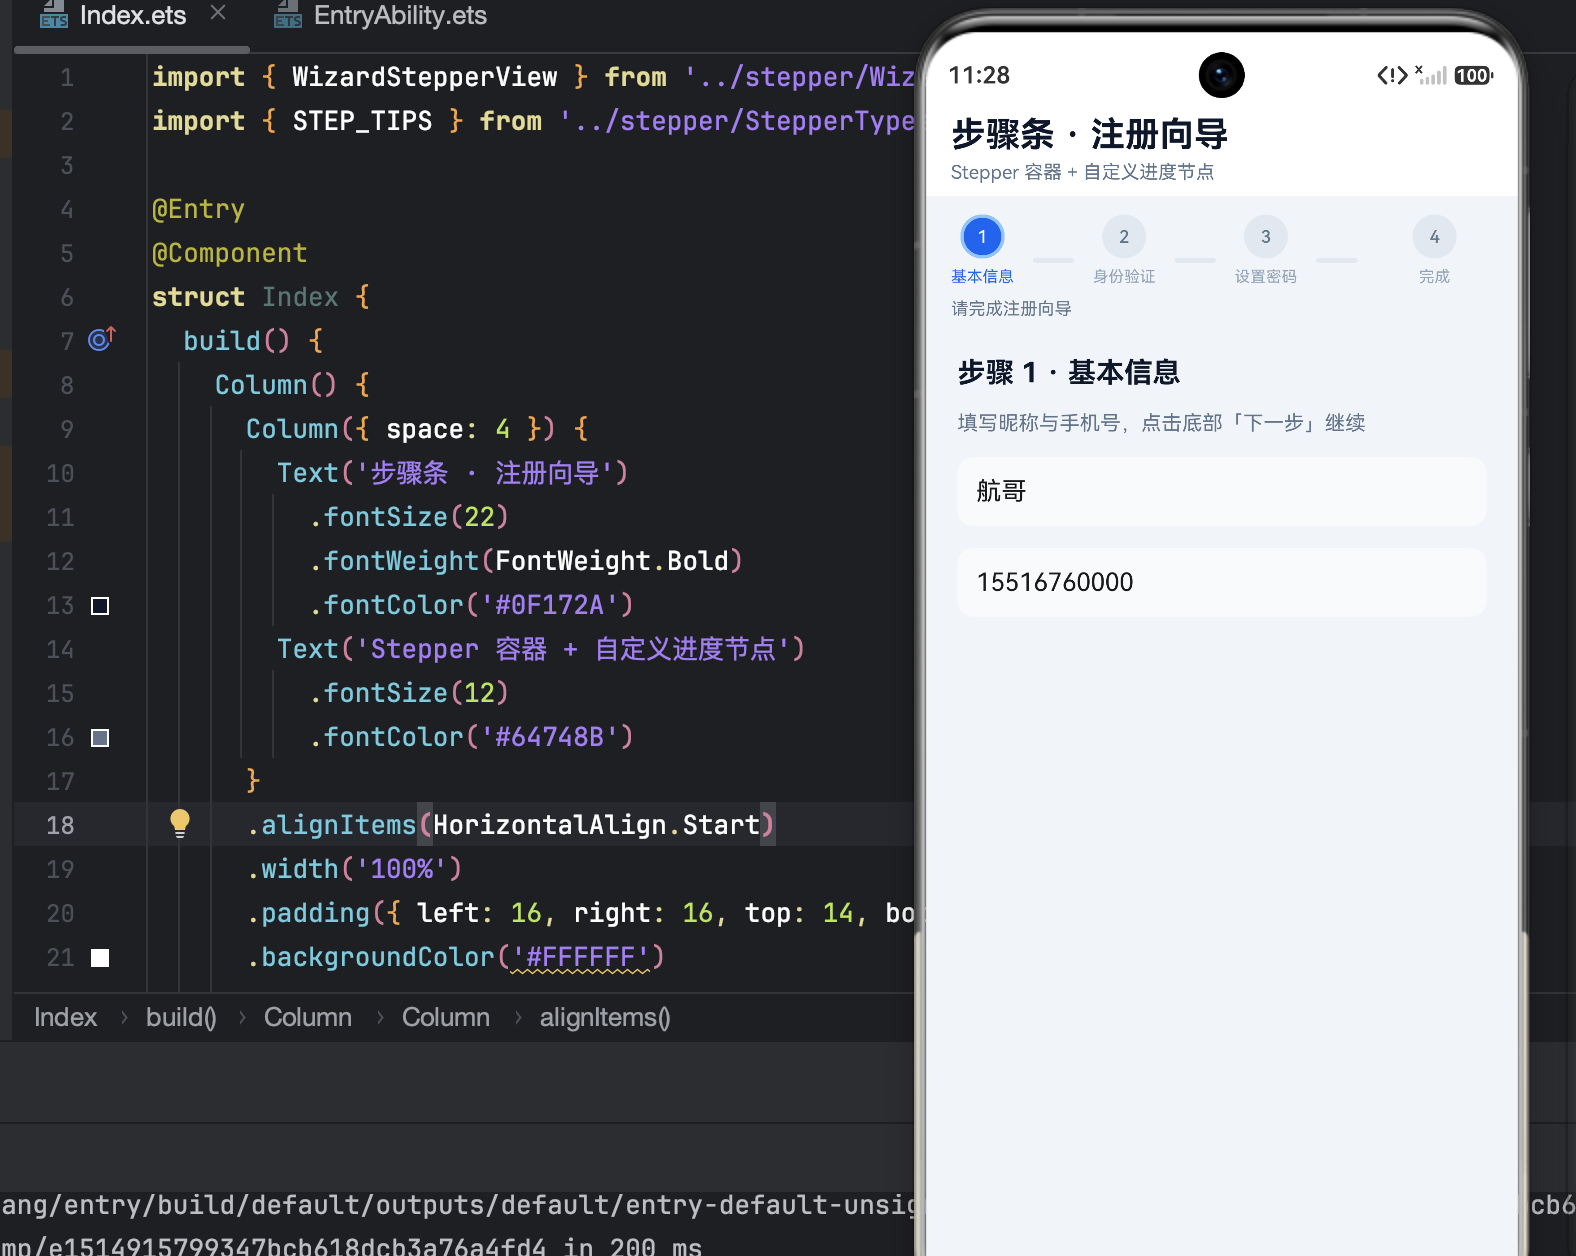The image size is (1576, 1256).
Task: Click the 设置密码 step label
Action: click(1266, 277)
